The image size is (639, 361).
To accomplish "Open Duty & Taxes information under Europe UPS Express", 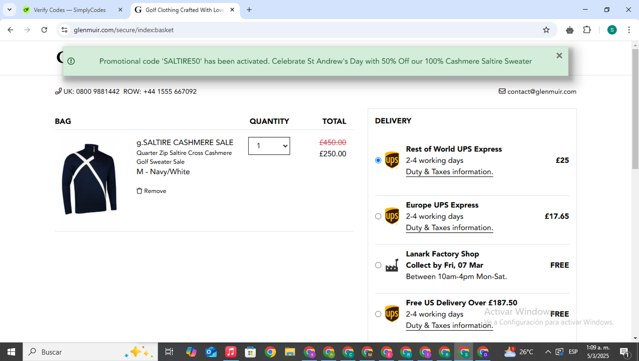I will tap(449, 228).
